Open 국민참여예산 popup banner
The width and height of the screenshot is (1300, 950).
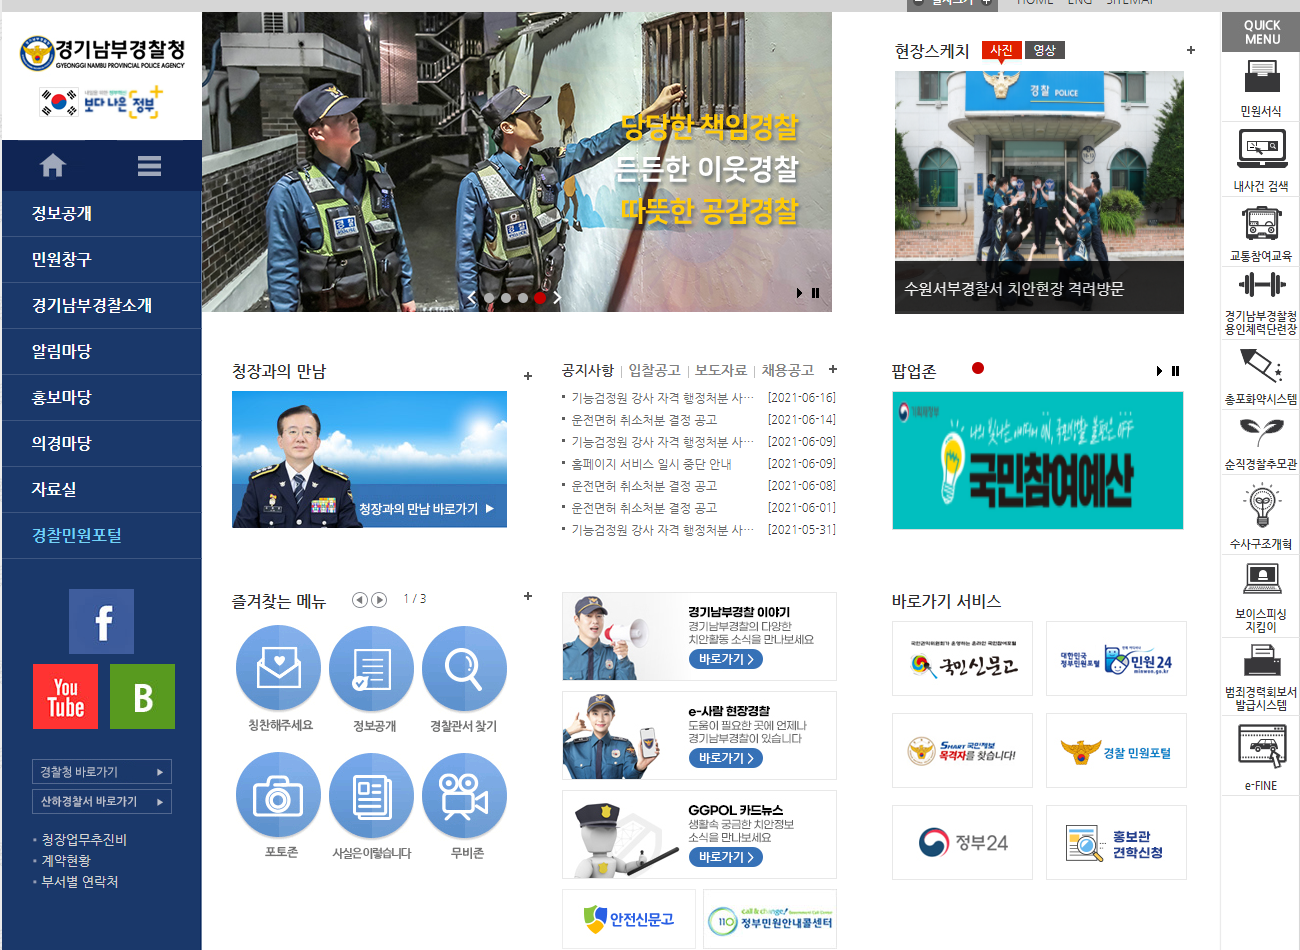(1037, 460)
